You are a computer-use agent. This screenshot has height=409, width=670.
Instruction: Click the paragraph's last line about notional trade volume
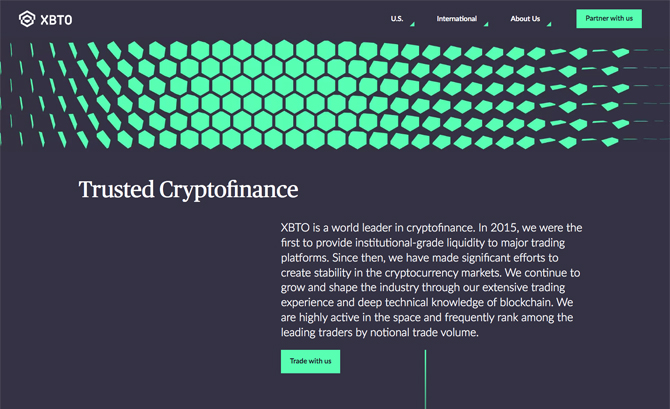(379, 332)
